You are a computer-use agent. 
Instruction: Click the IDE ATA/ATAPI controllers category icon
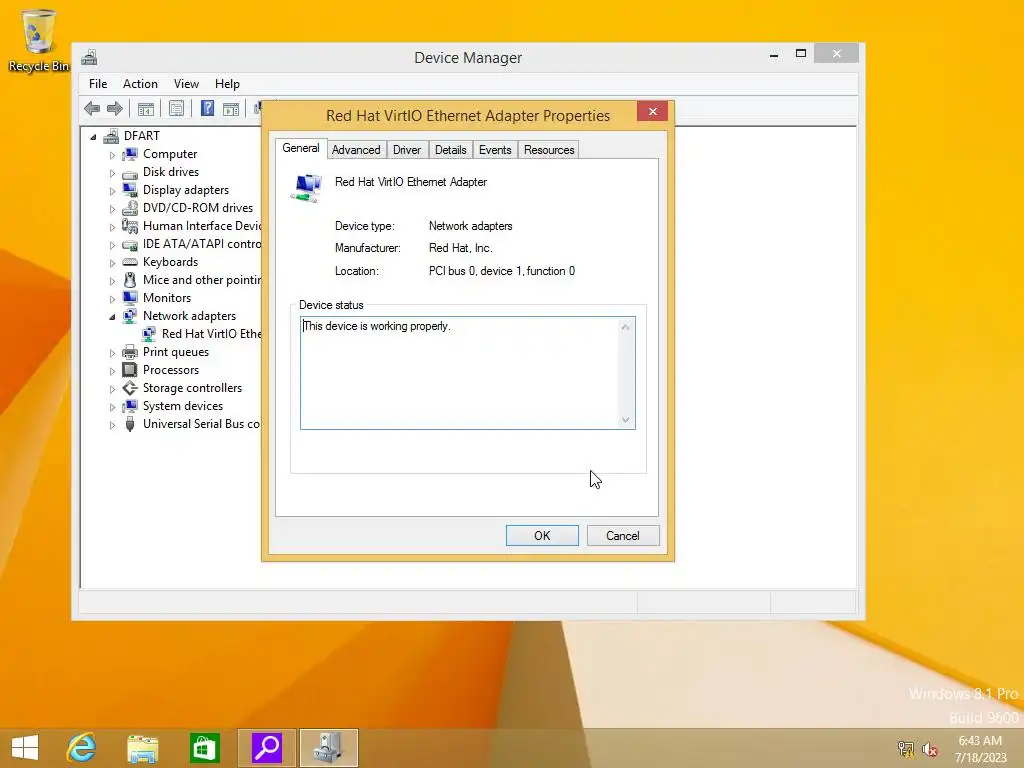130,244
